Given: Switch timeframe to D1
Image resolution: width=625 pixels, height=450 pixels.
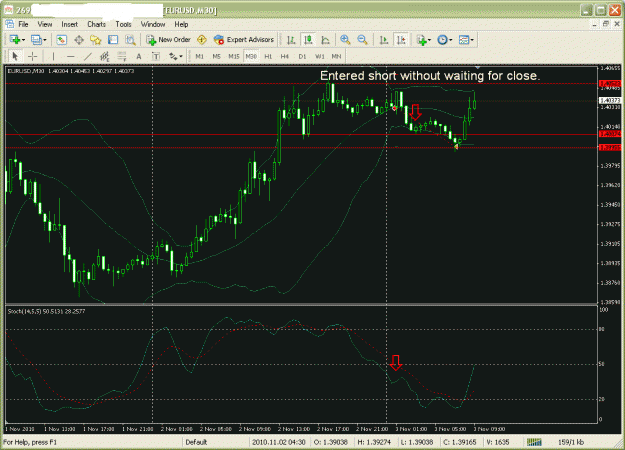Looking at the screenshot, I should point(302,56).
